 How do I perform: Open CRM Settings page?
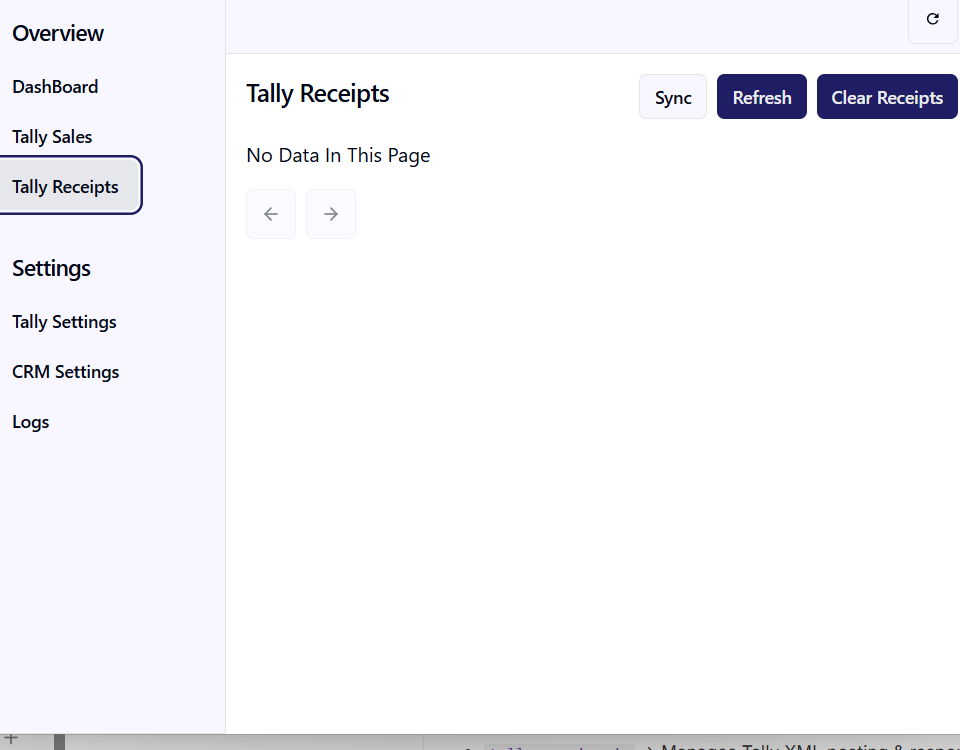[x=65, y=372]
